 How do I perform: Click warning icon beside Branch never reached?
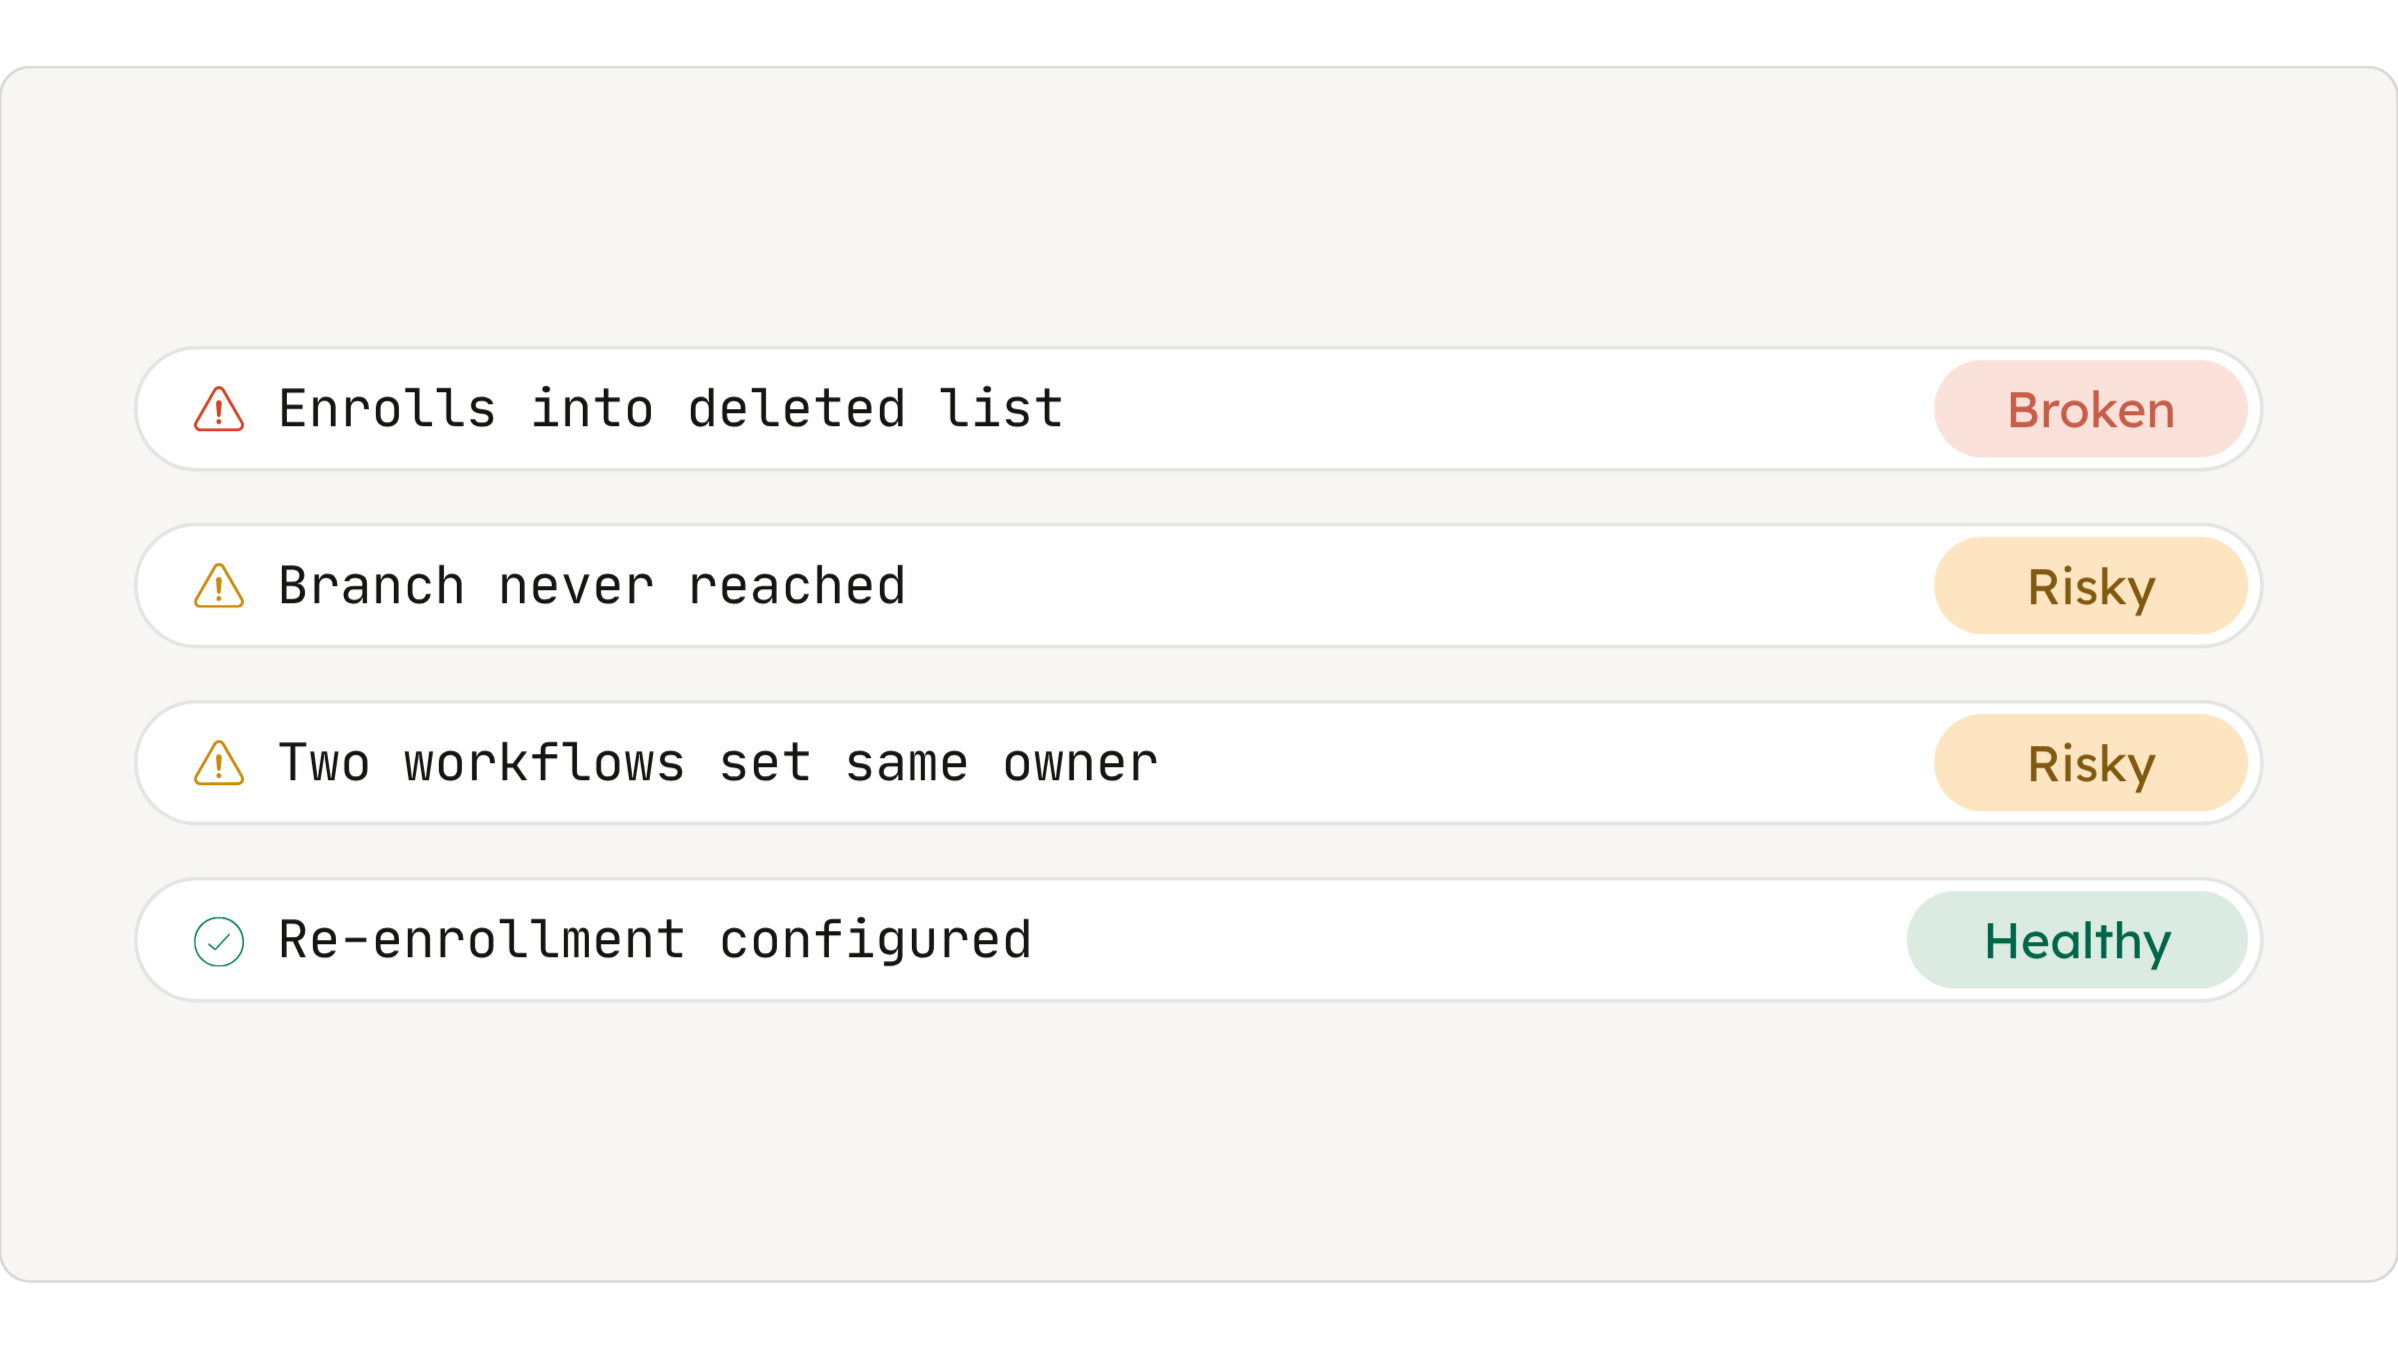pos(218,586)
